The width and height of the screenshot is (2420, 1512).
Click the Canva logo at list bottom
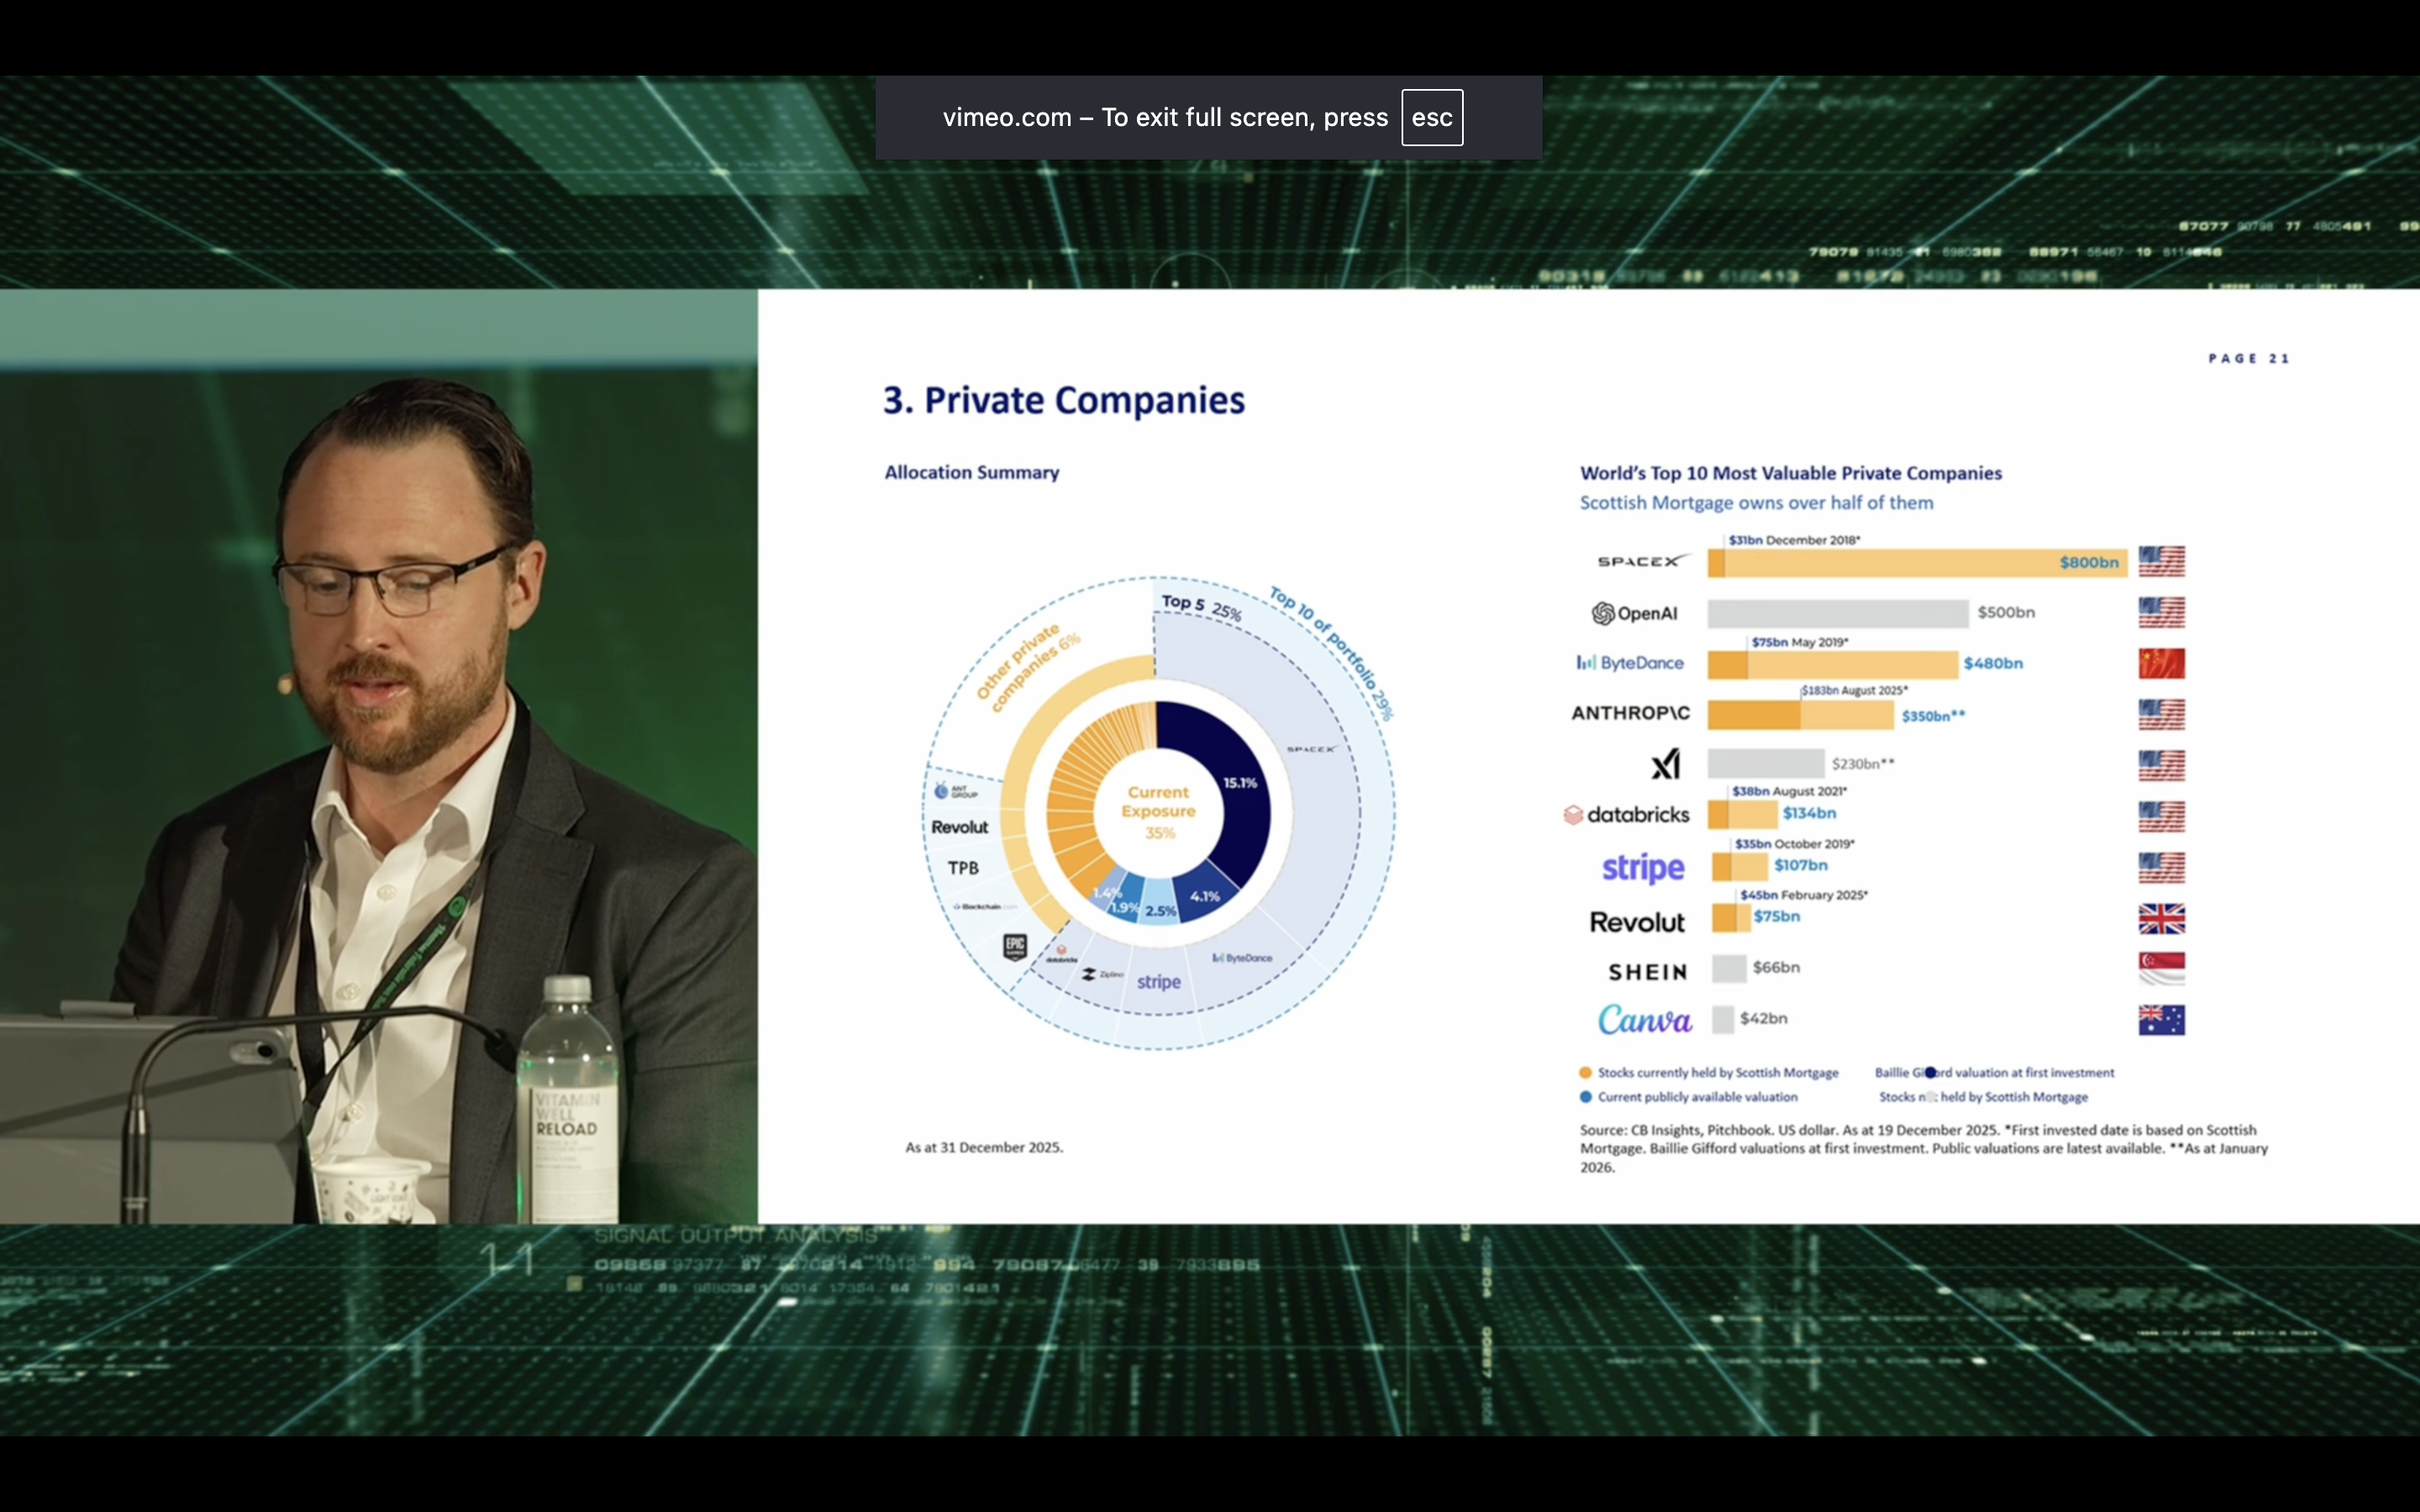tap(1644, 1019)
